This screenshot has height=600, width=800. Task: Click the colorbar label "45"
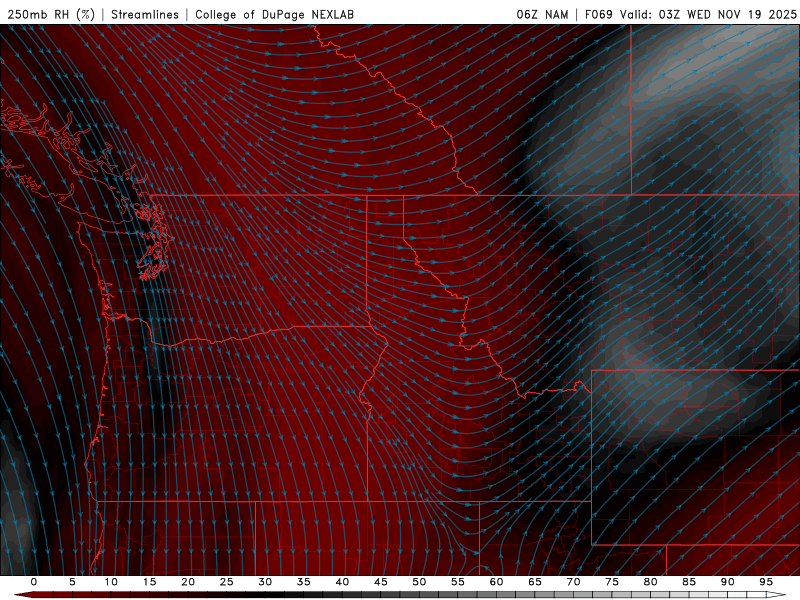pos(381,582)
